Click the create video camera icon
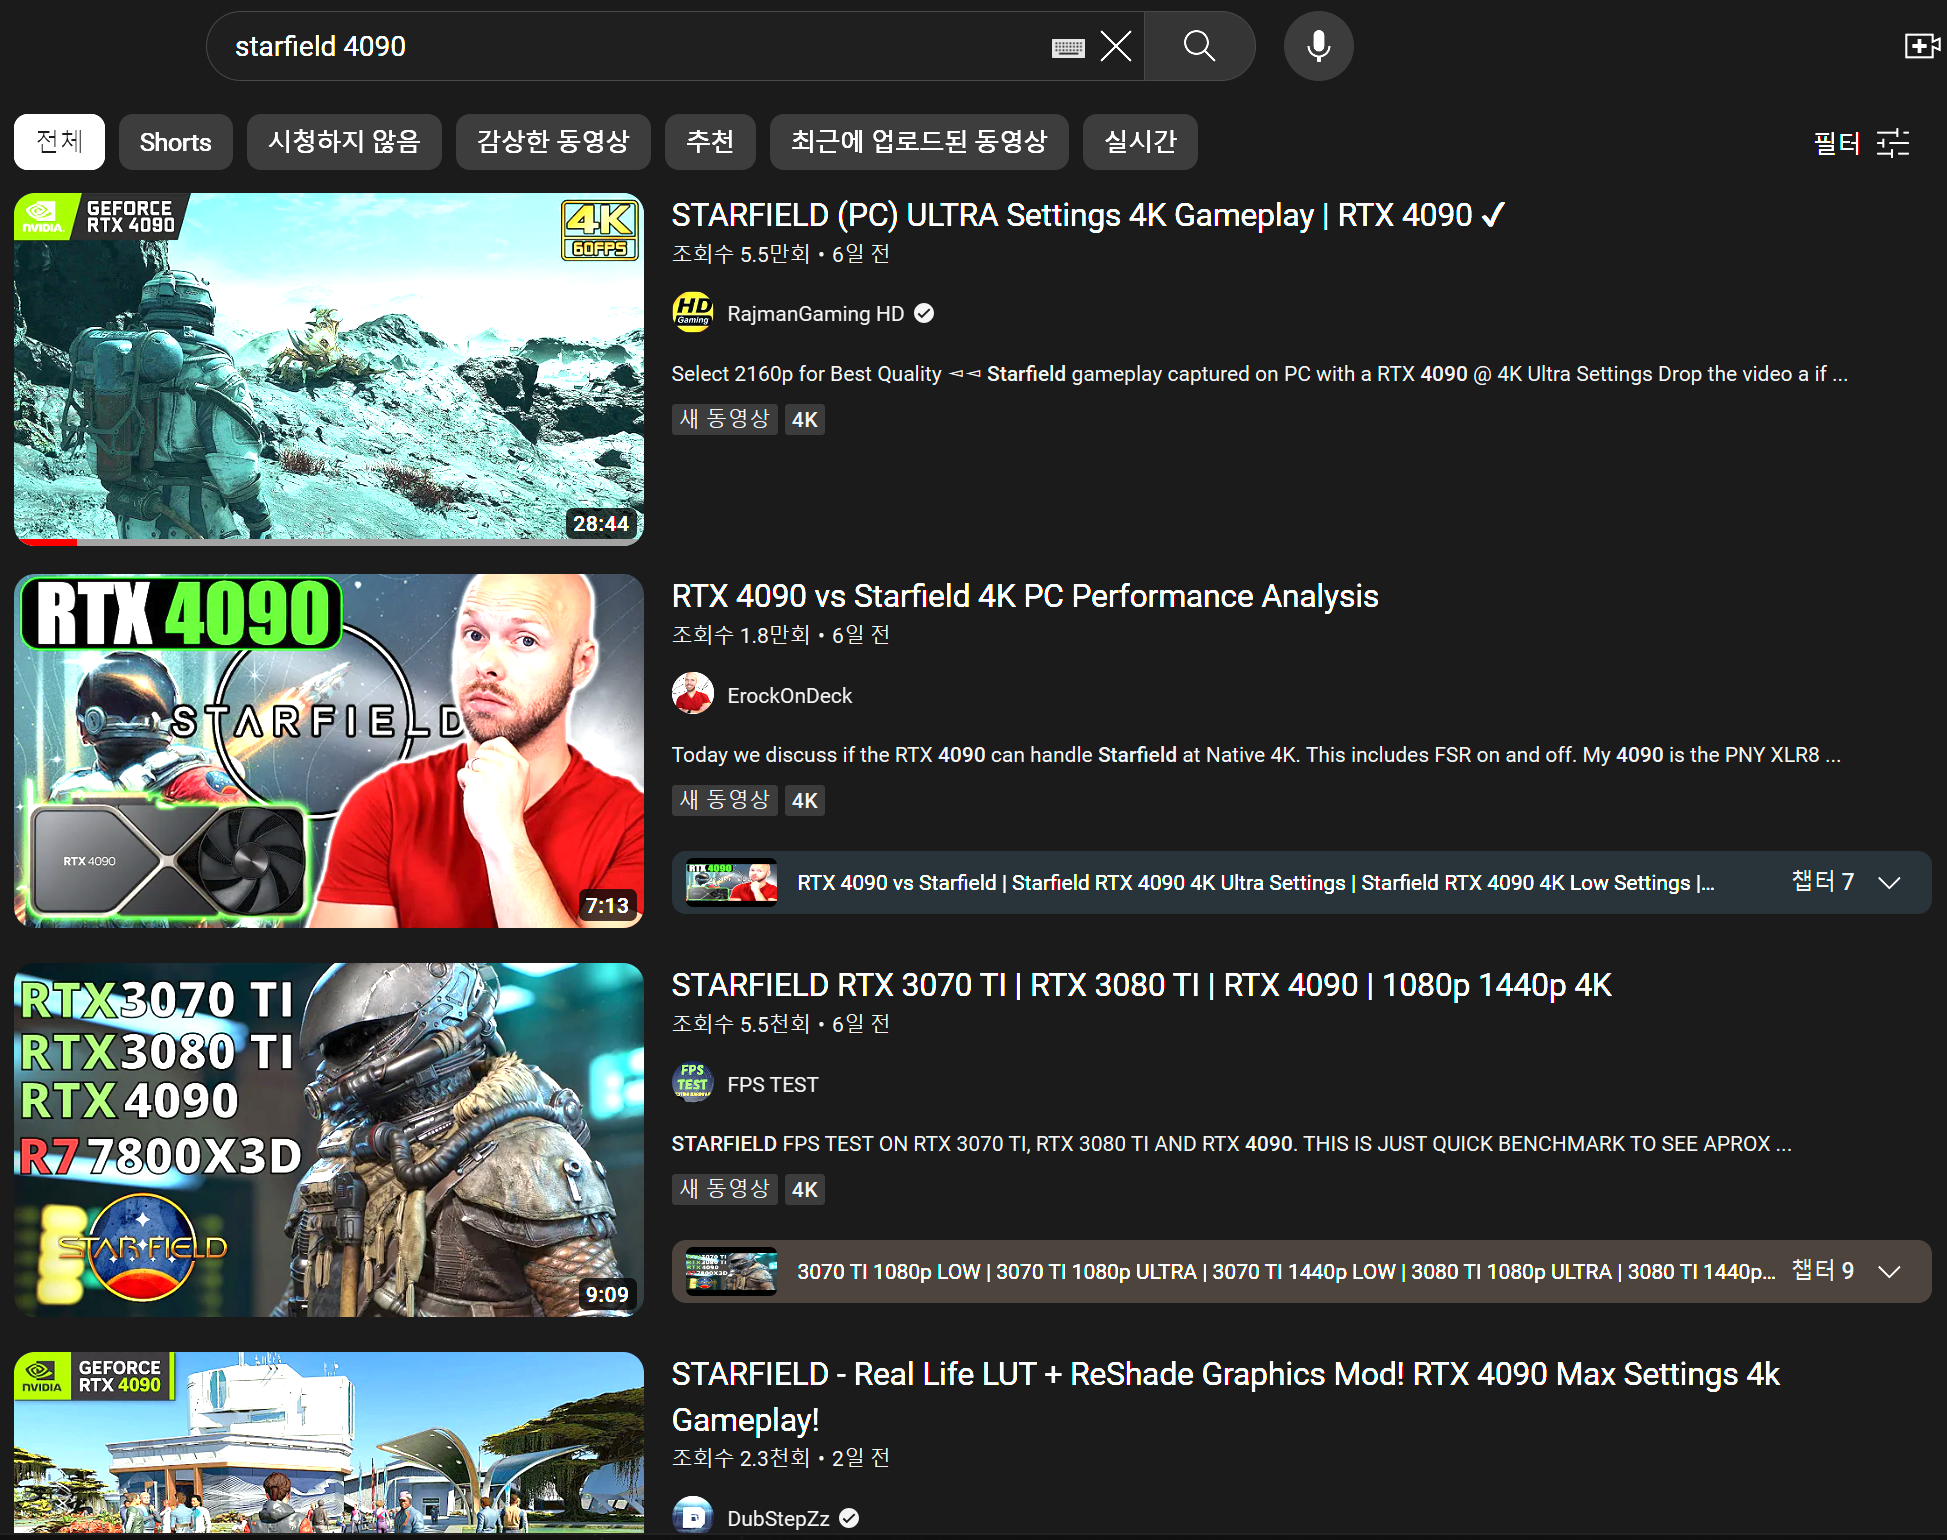The width and height of the screenshot is (1947, 1540). pyautogui.click(x=1920, y=46)
